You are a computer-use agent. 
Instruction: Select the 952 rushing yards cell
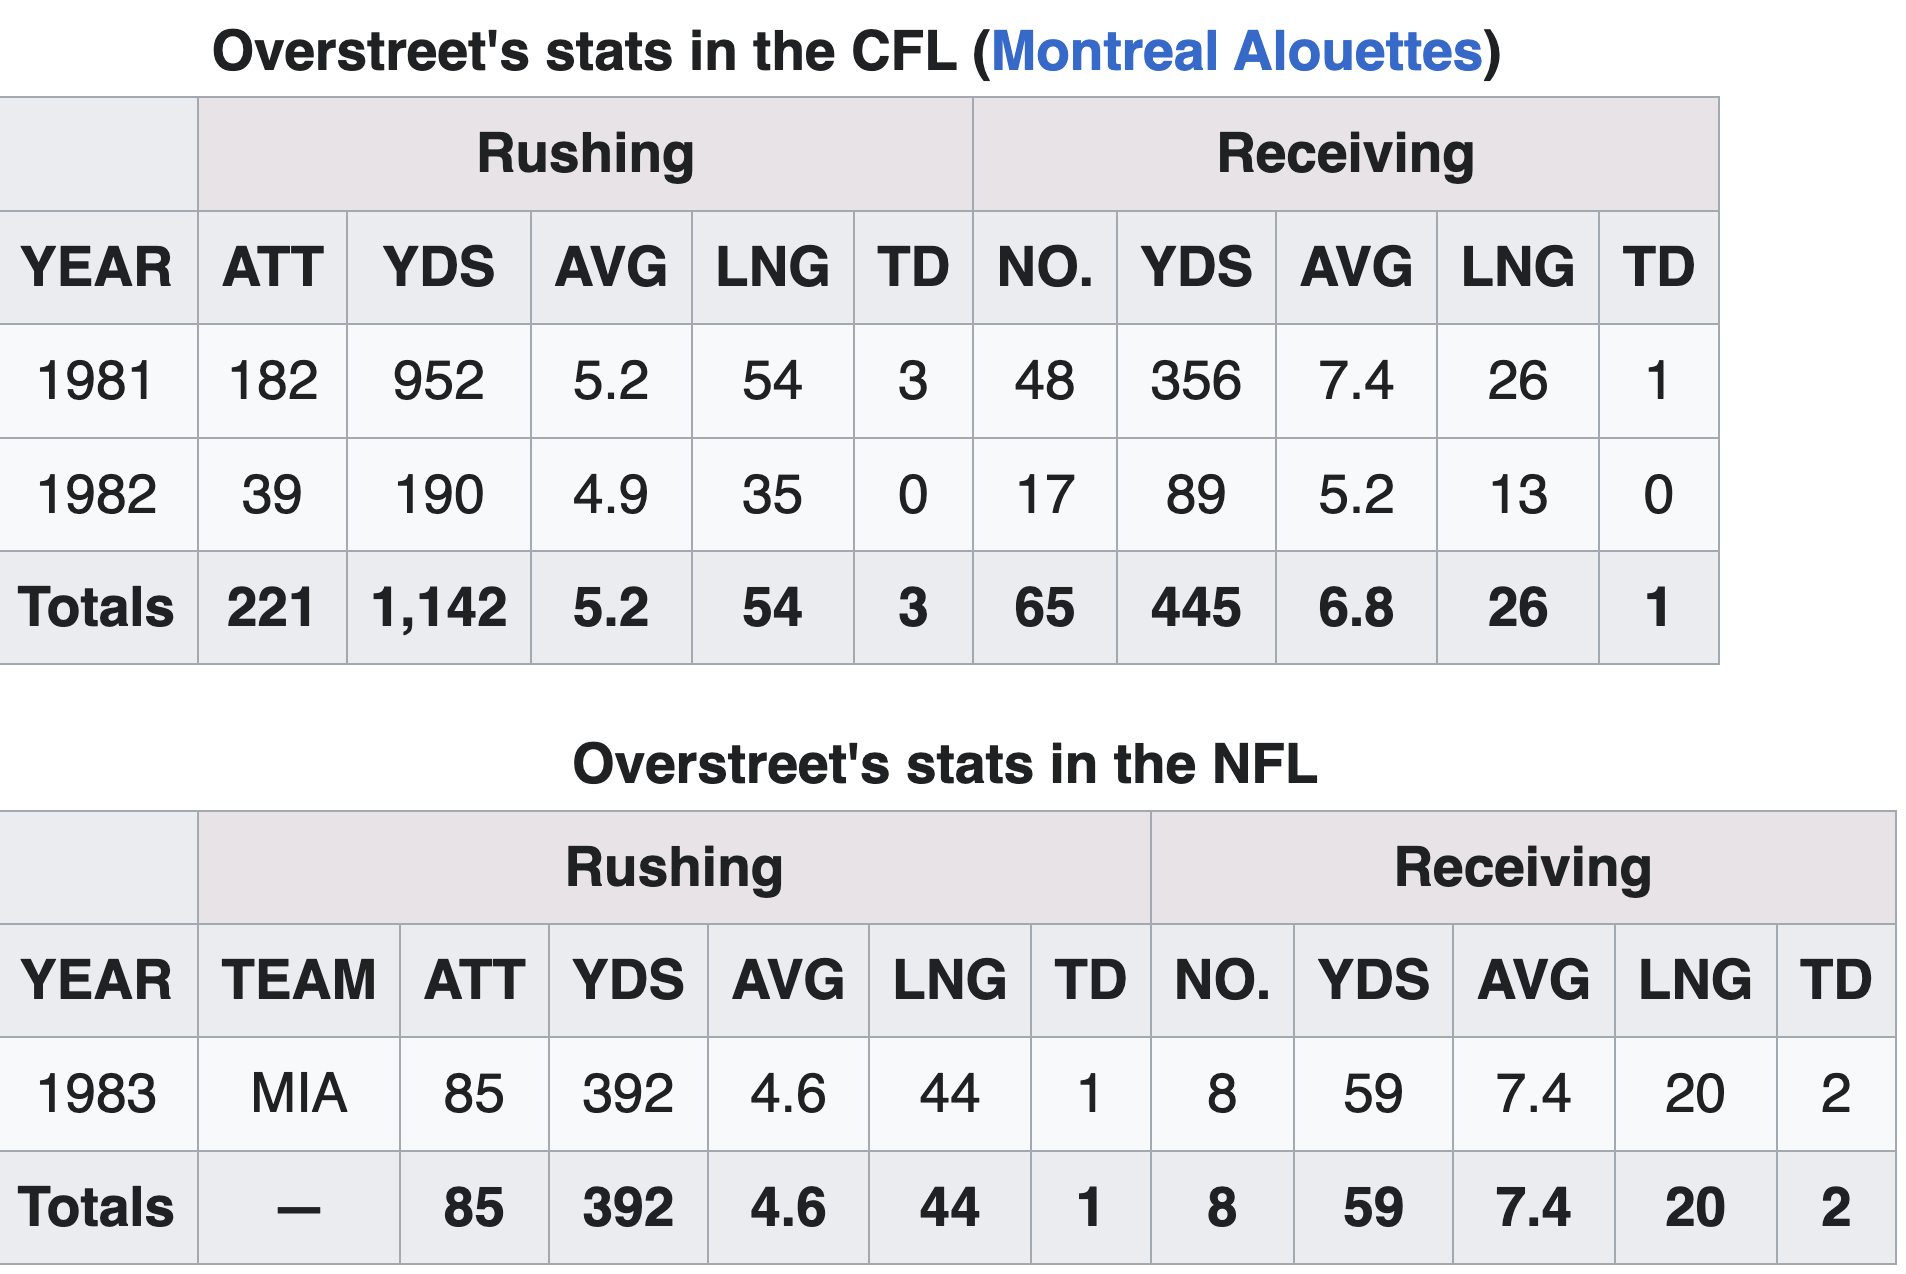pos(438,381)
